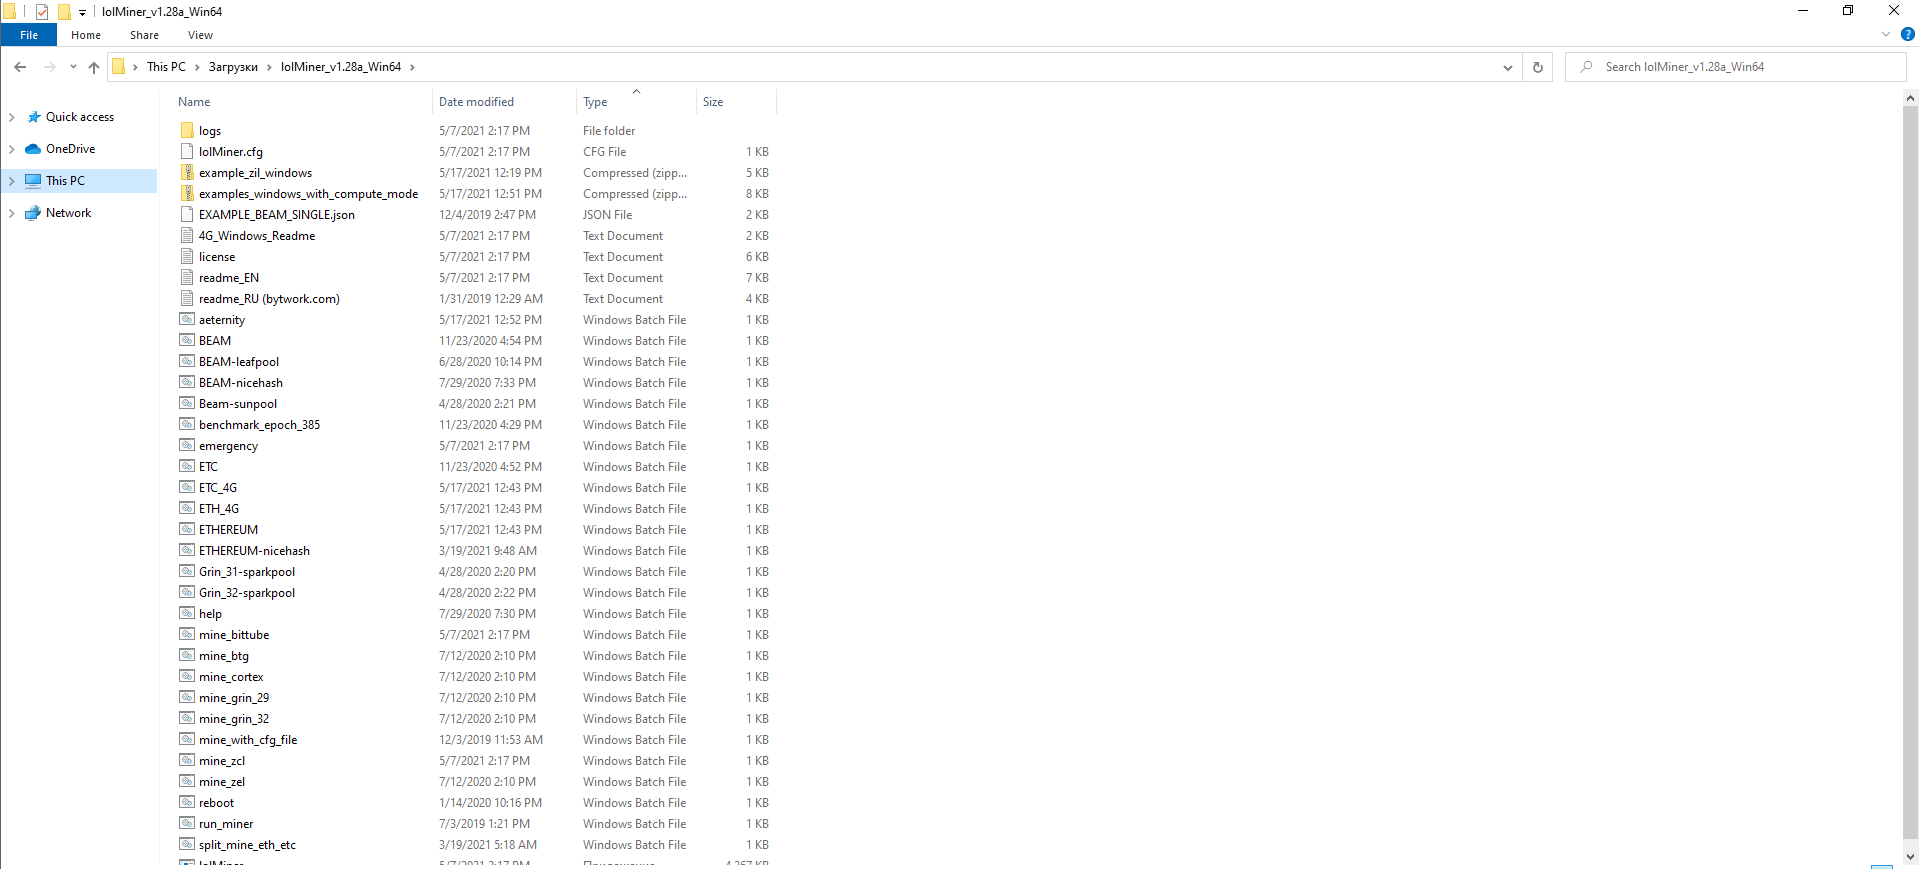
Task: Select the benchmark_epoch_385 batch icon
Action: pyautogui.click(x=187, y=424)
